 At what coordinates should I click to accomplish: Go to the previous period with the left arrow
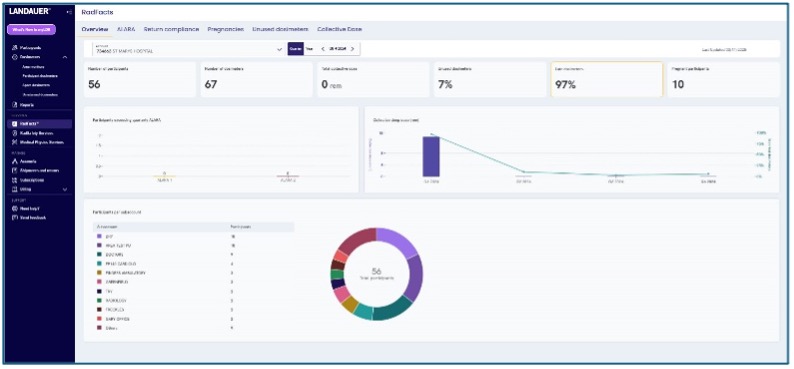pyautogui.click(x=323, y=49)
